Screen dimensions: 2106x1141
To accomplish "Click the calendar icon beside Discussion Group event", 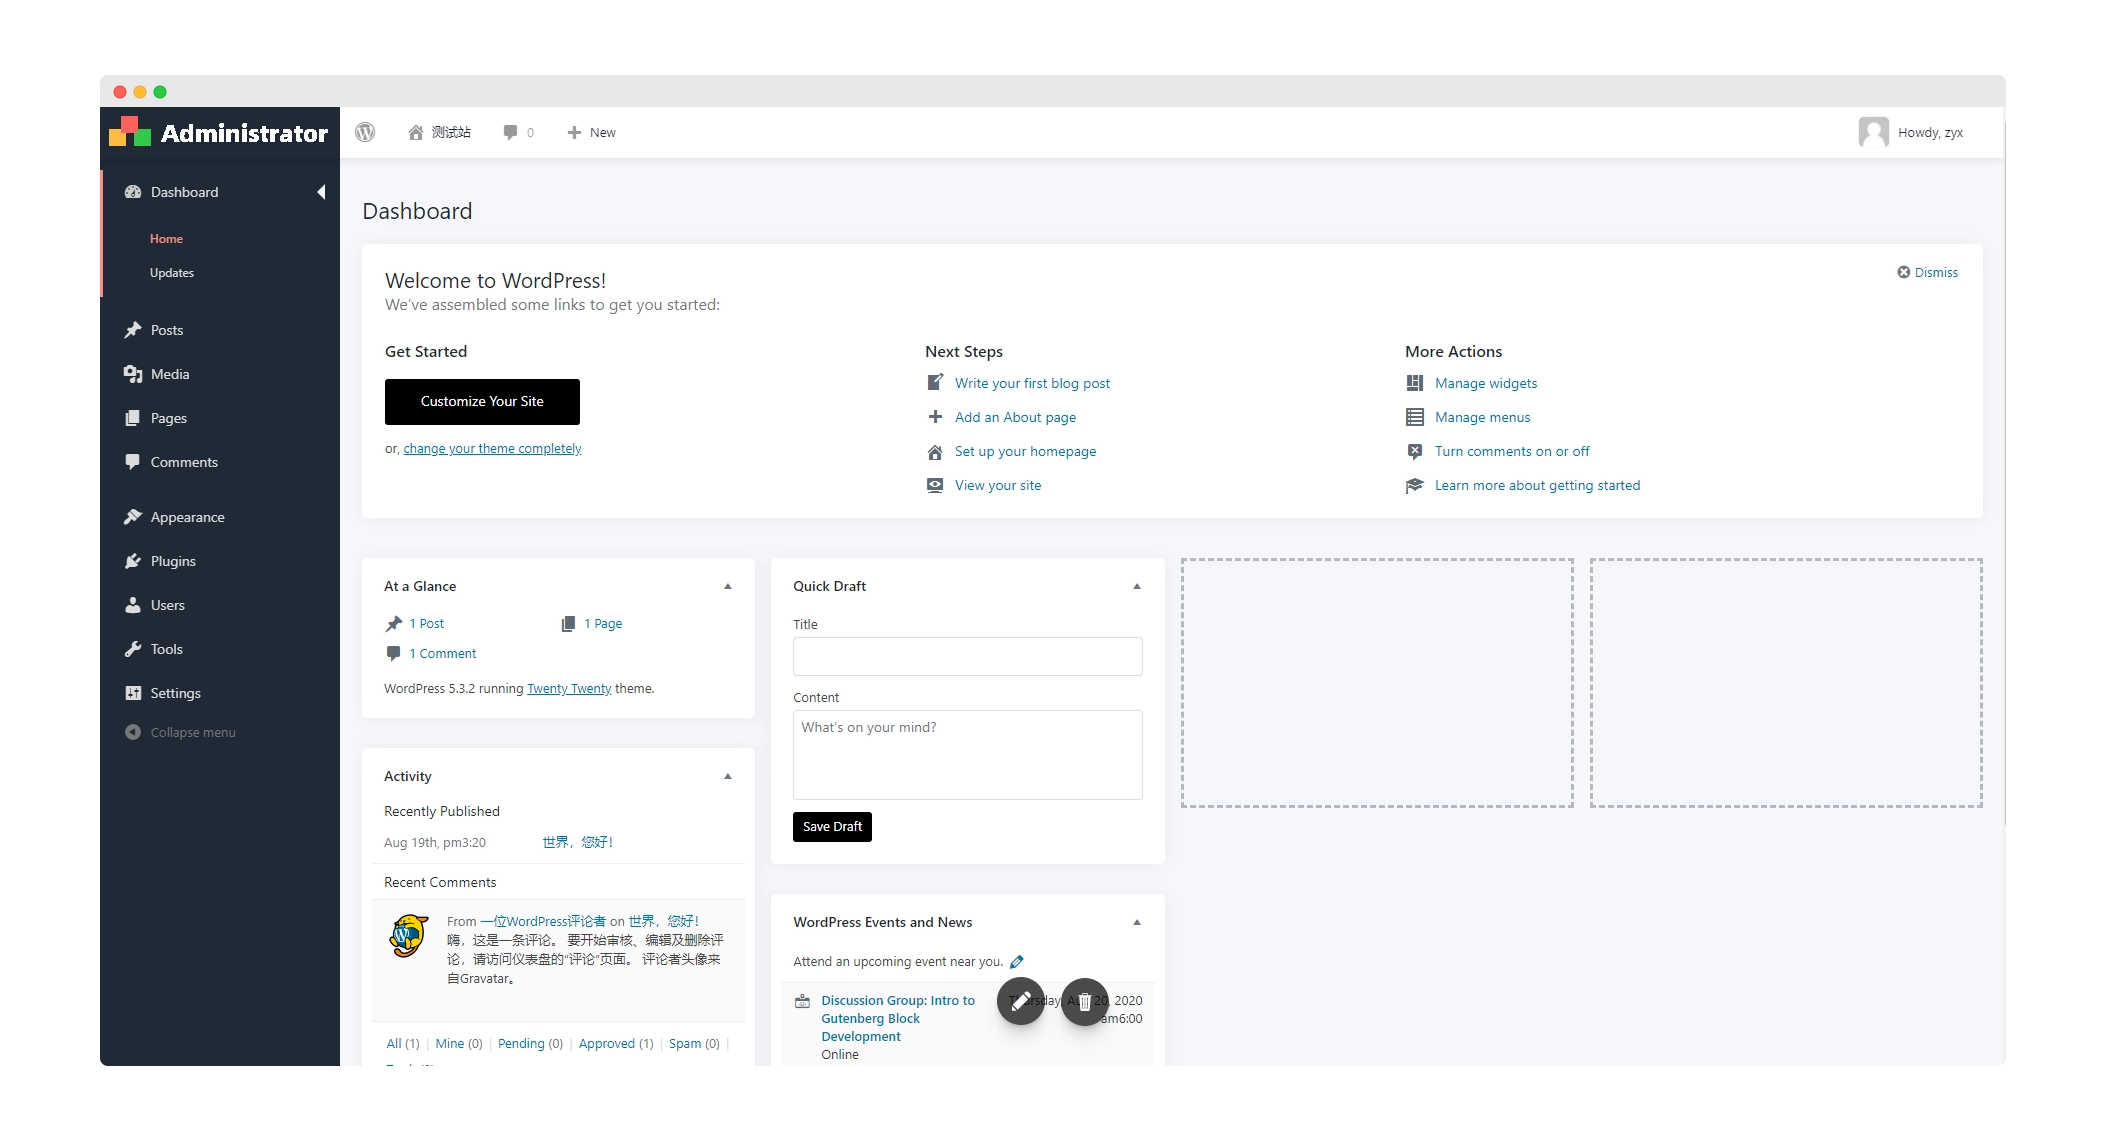I will 802,1001.
